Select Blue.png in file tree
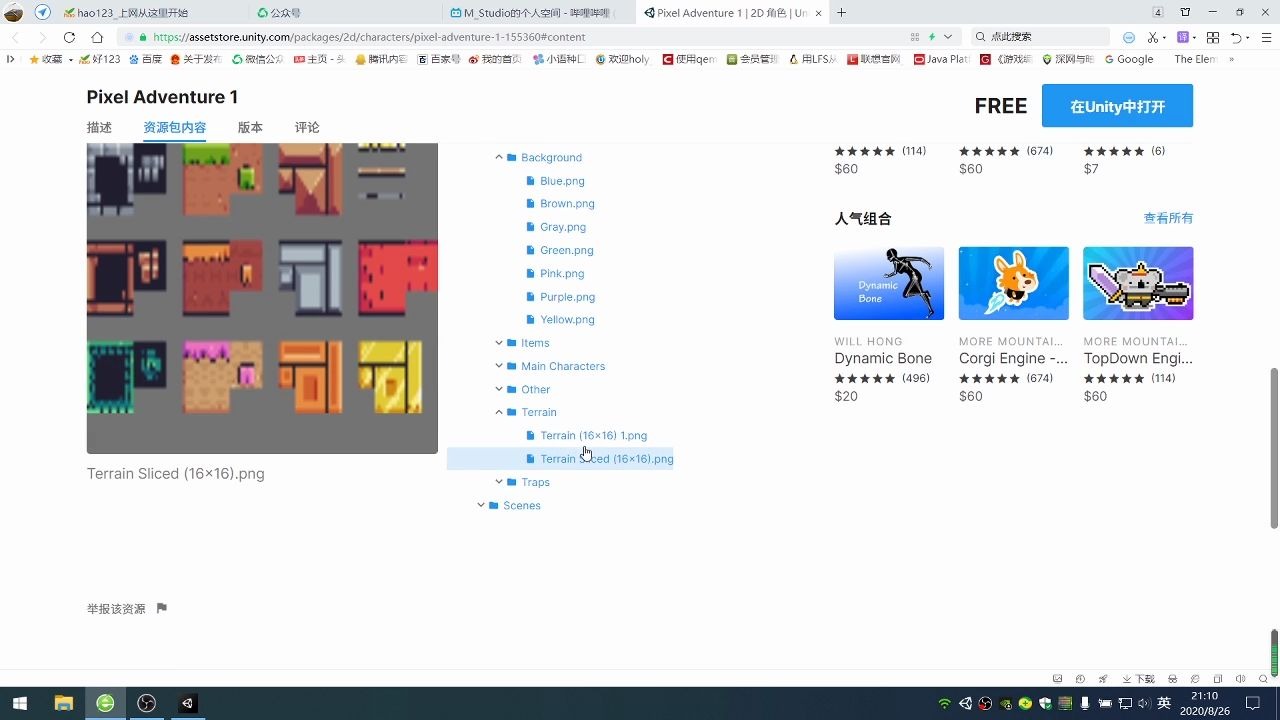Screen dimensions: 1280x720 click(x=562, y=181)
